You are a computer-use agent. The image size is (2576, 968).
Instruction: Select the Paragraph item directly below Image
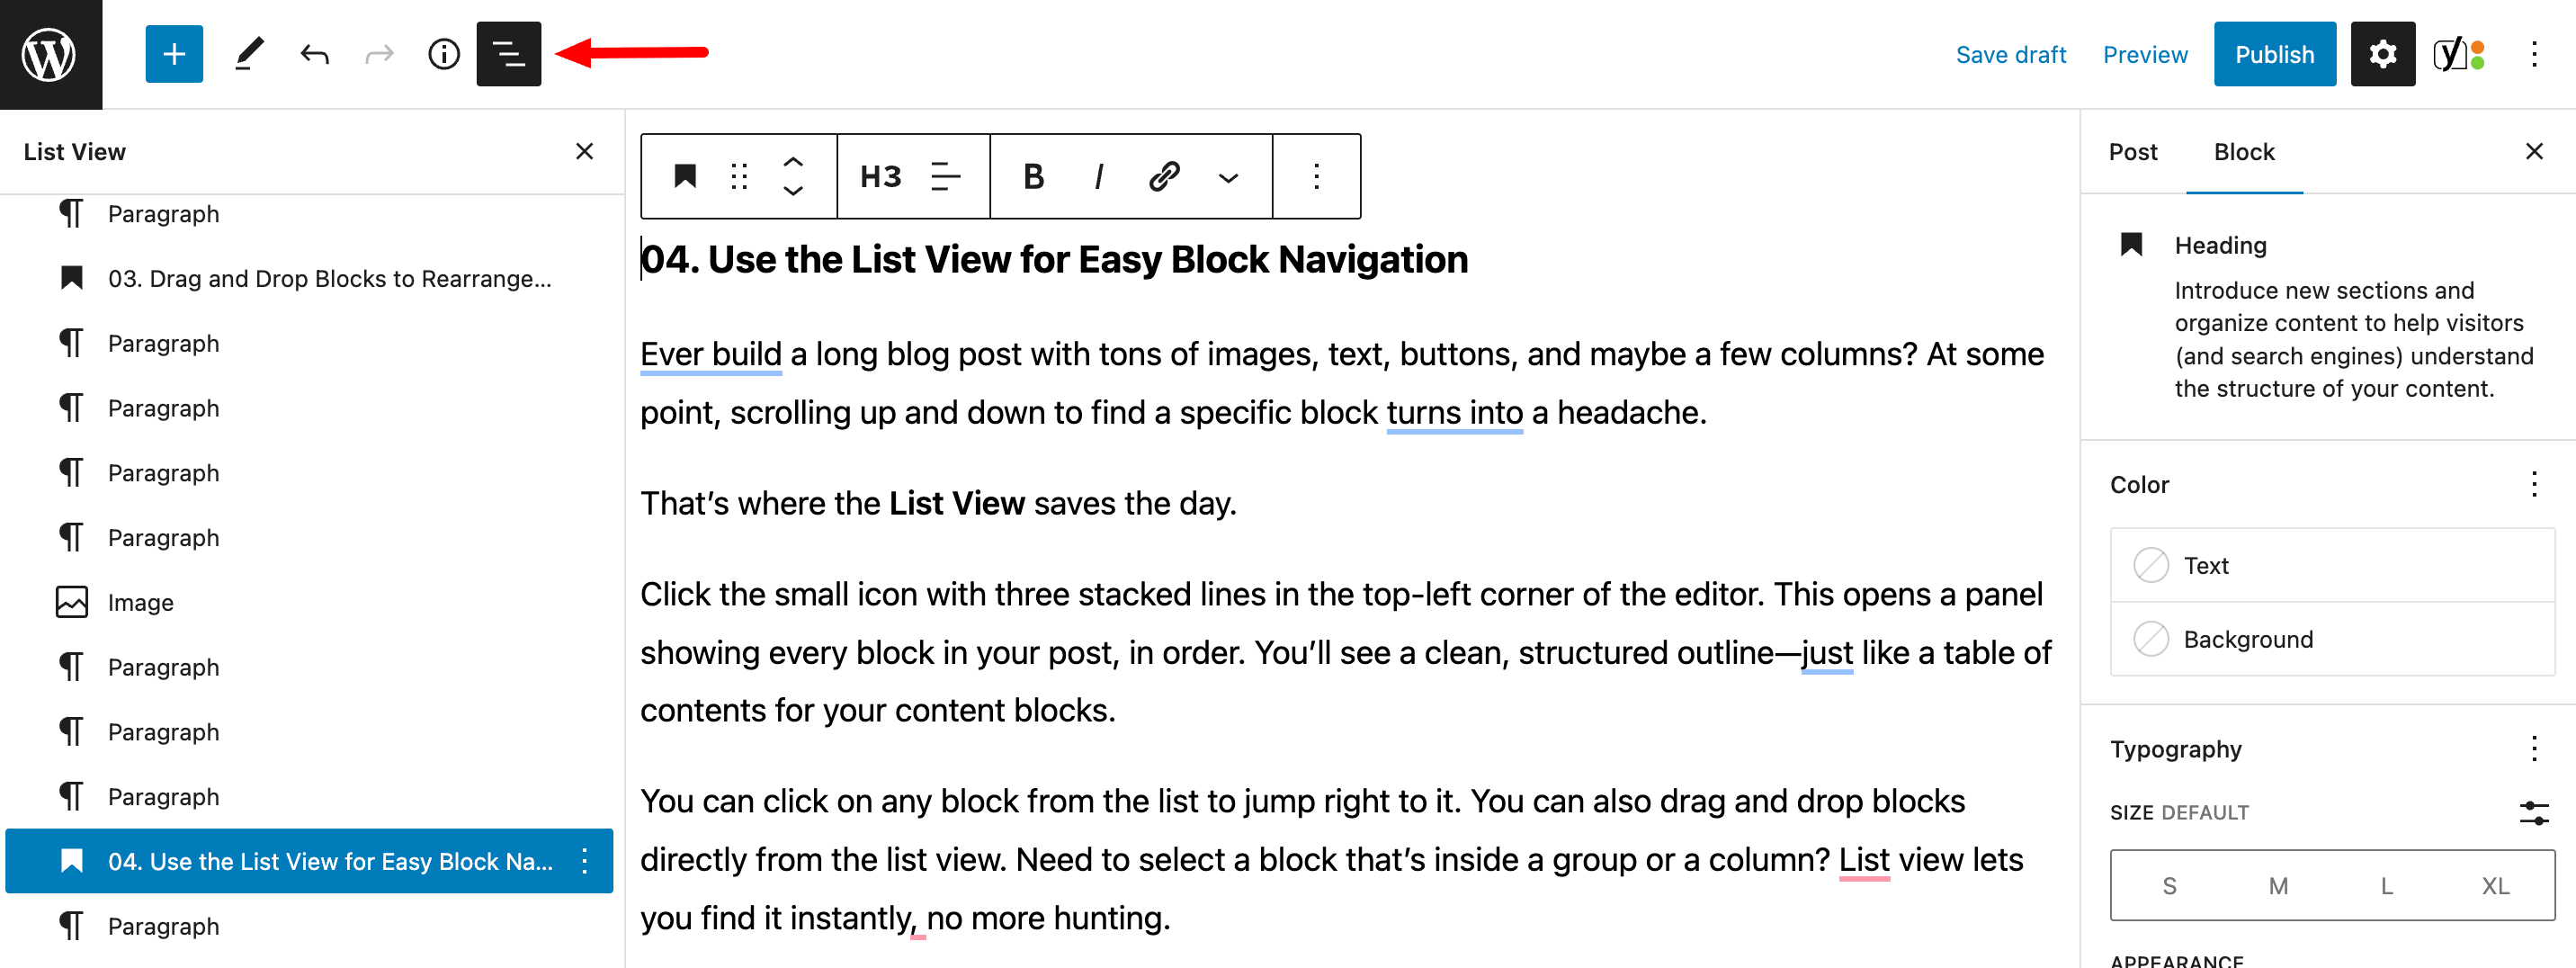[309, 667]
